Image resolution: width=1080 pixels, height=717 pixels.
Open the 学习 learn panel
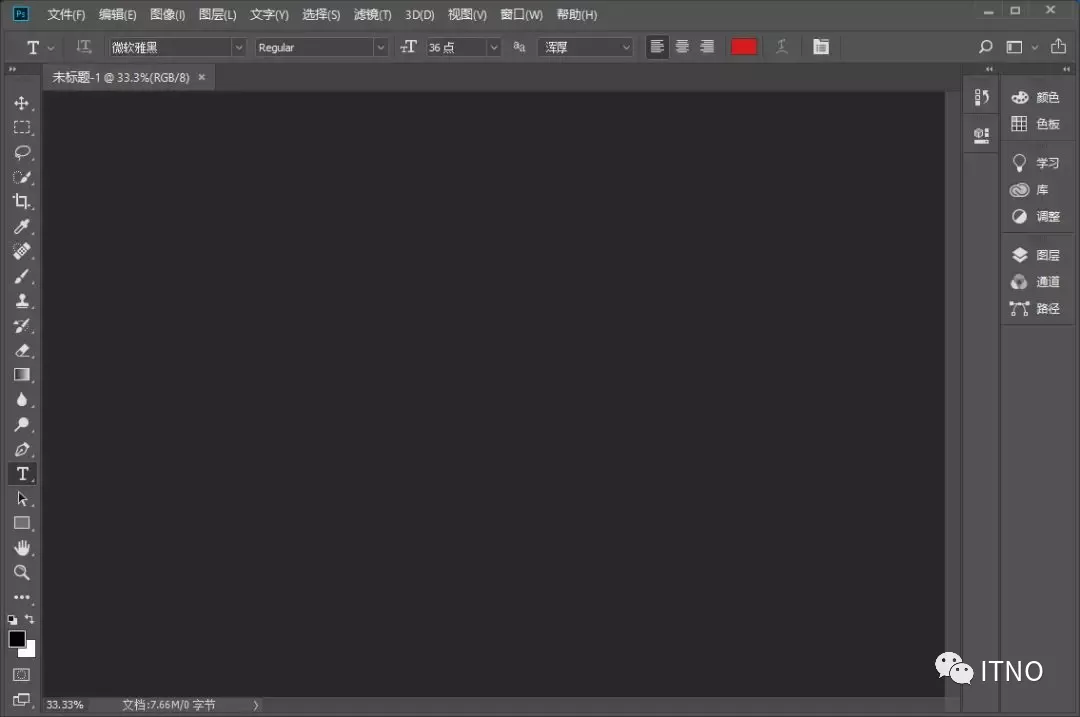[1035, 163]
